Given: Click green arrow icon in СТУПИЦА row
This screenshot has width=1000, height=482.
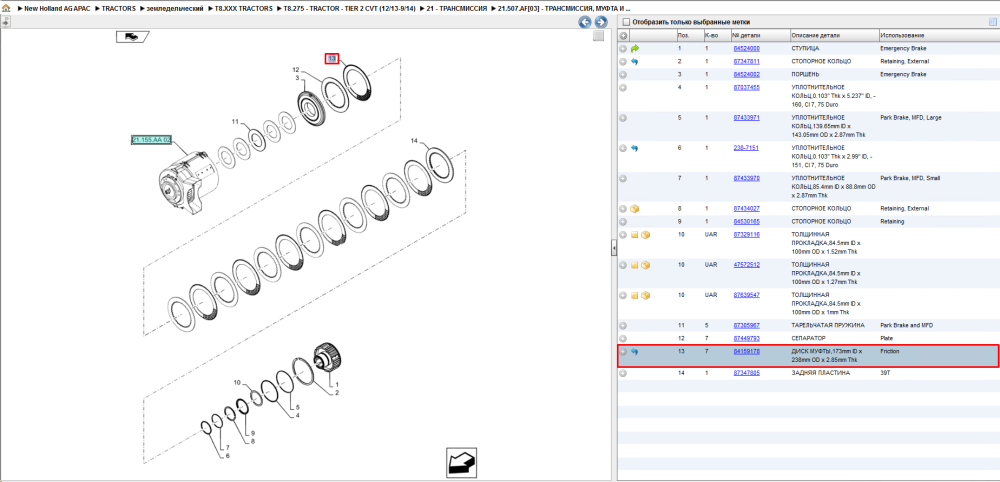Looking at the screenshot, I should click(x=635, y=48).
